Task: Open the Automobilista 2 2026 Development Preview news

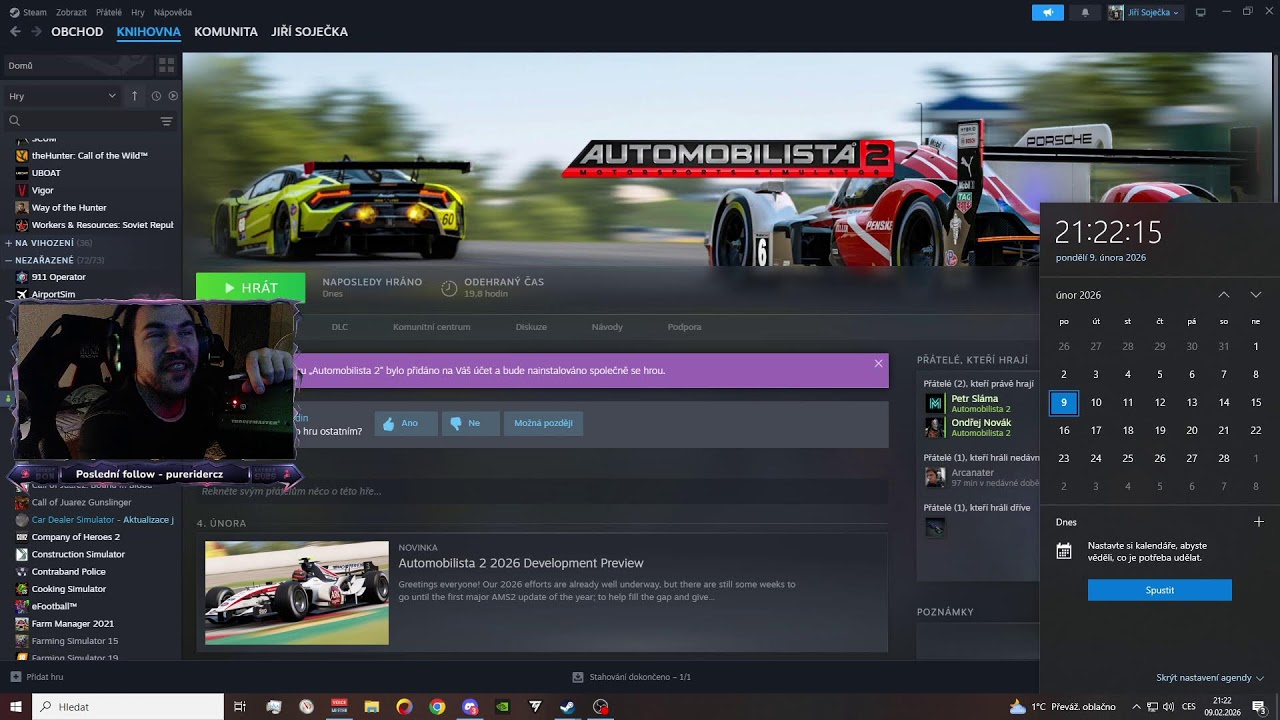Action: pyautogui.click(x=521, y=563)
